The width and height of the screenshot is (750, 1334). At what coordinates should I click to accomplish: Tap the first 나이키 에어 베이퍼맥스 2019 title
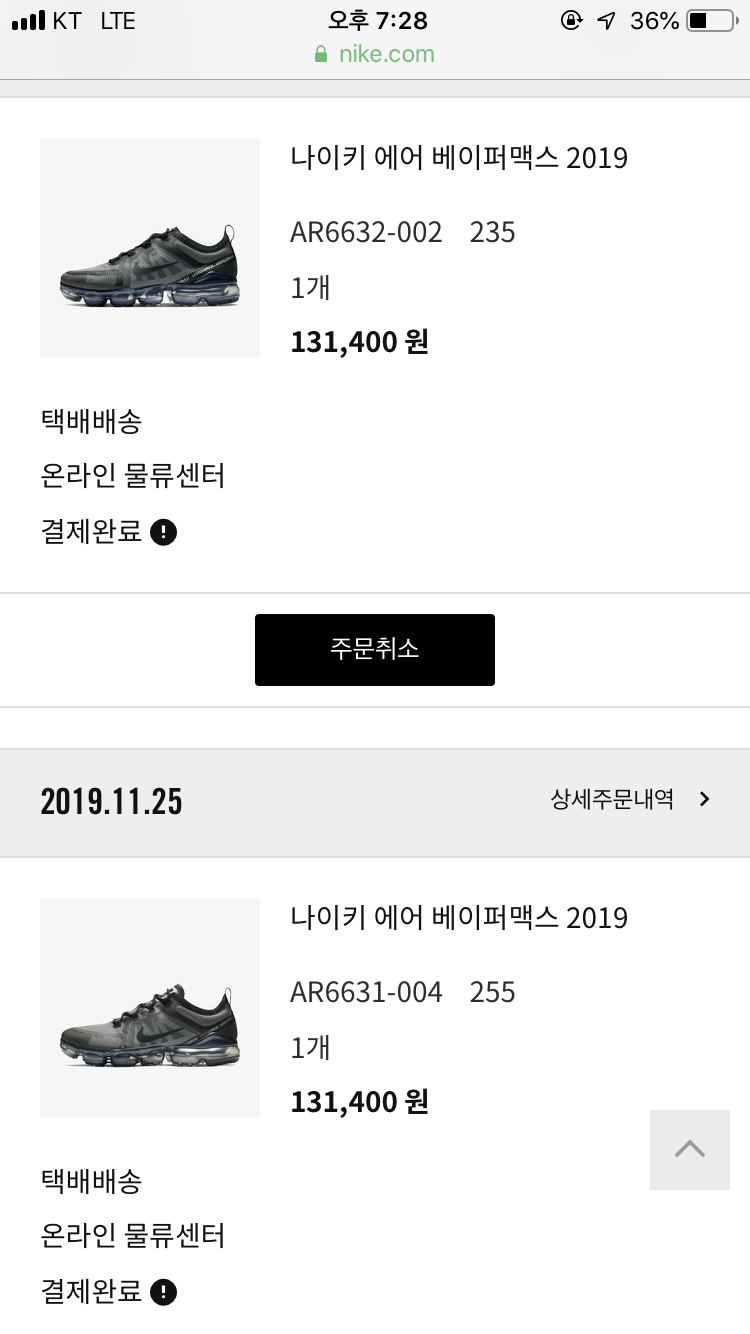click(459, 158)
